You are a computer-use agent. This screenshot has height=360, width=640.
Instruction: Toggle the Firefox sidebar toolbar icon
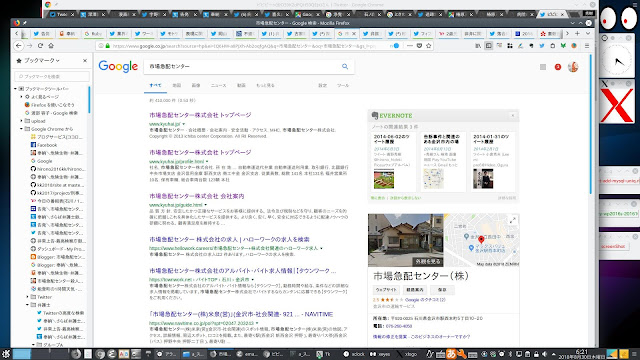pos(489,46)
